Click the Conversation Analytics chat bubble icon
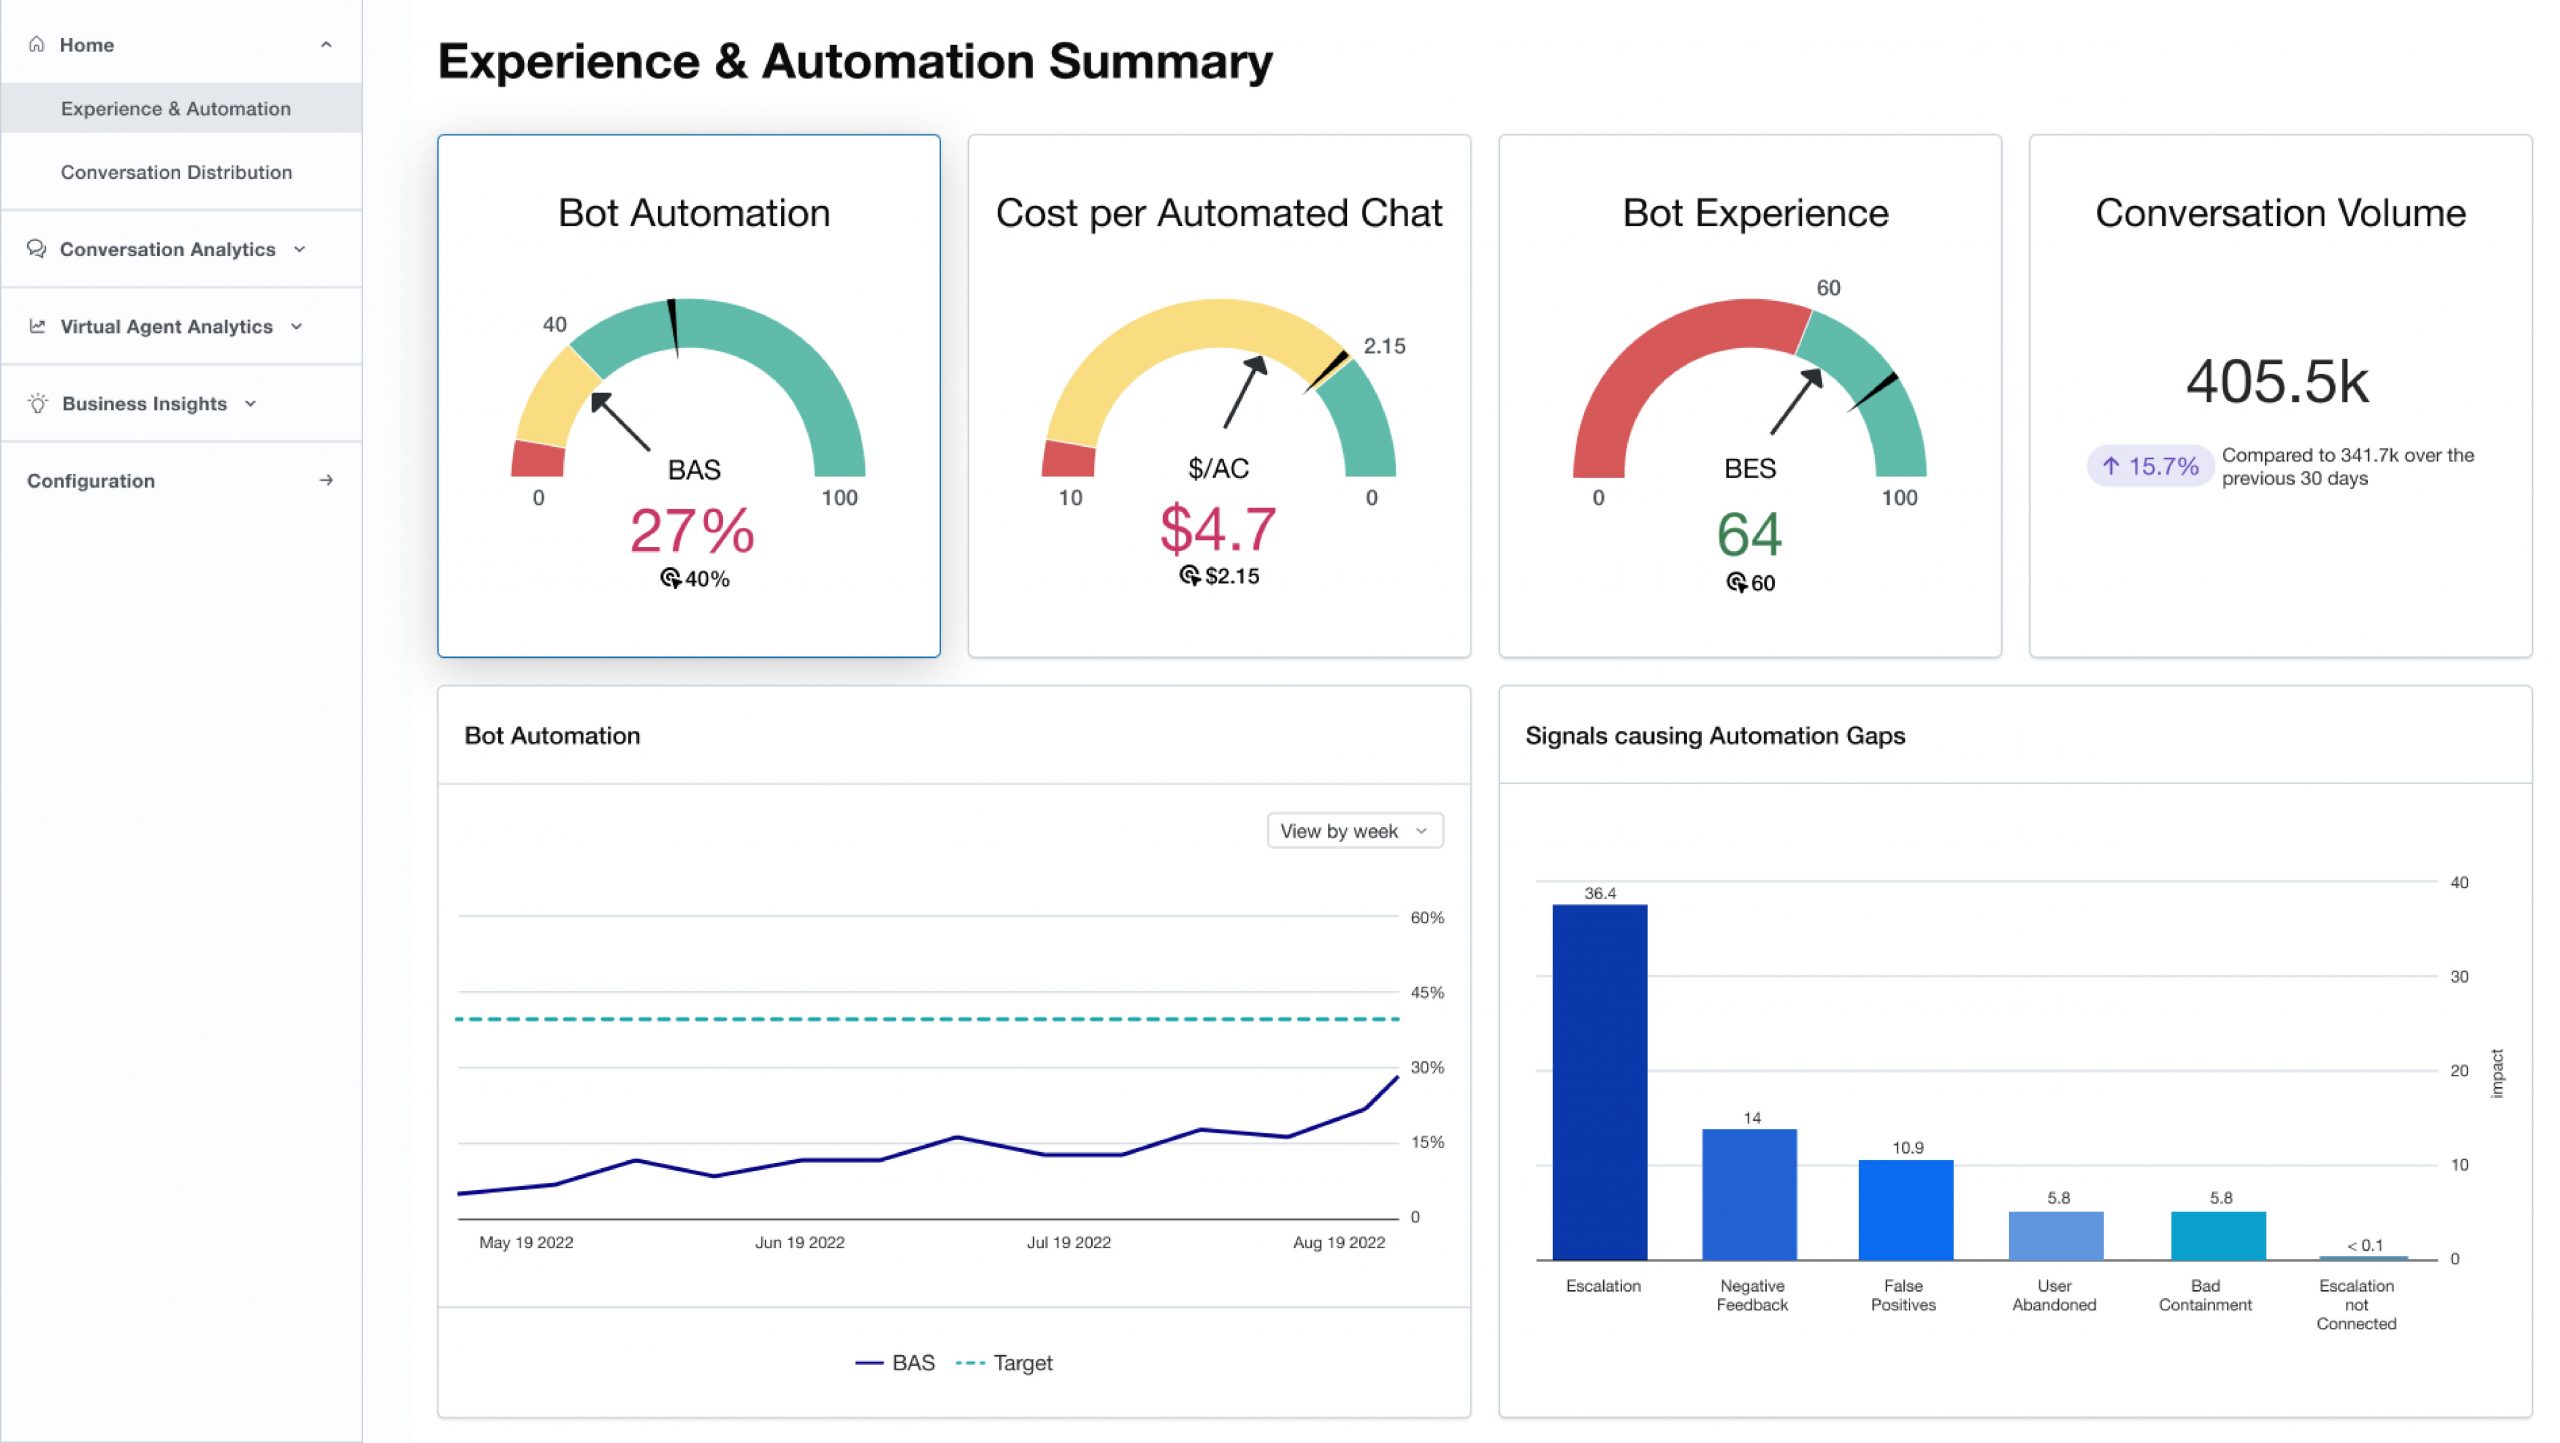2560x1443 pixels. [x=37, y=248]
